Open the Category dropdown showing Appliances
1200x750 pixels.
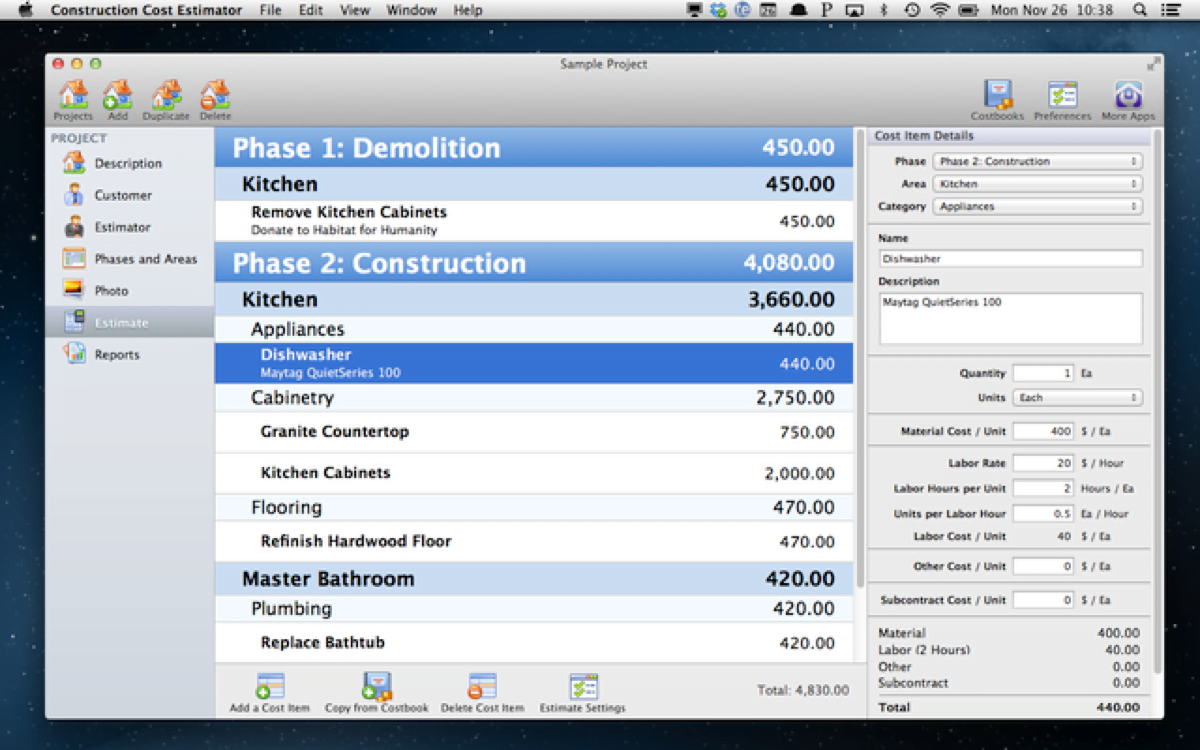(x=1037, y=207)
